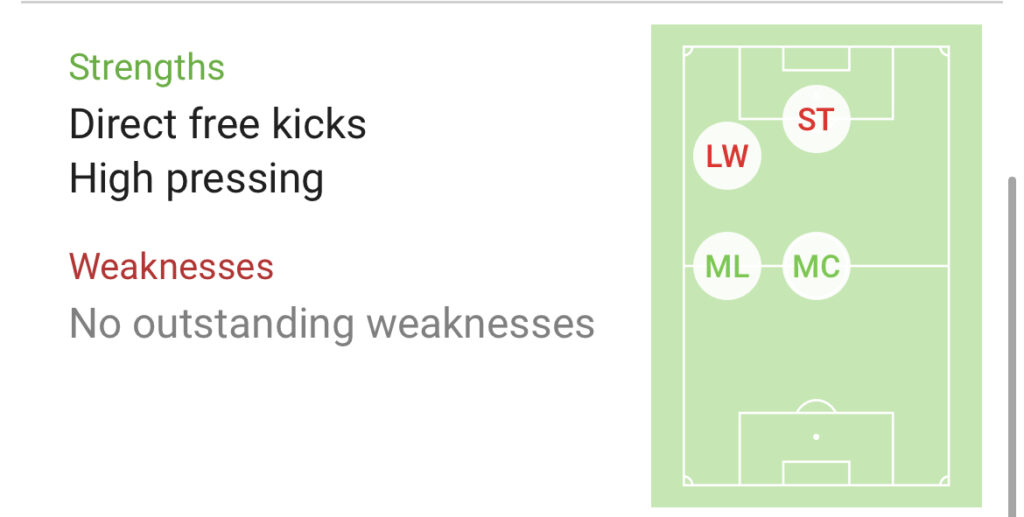Image resolution: width=1024 pixels, height=517 pixels.
Task: Click the ST striker position badge
Action: click(815, 120)
